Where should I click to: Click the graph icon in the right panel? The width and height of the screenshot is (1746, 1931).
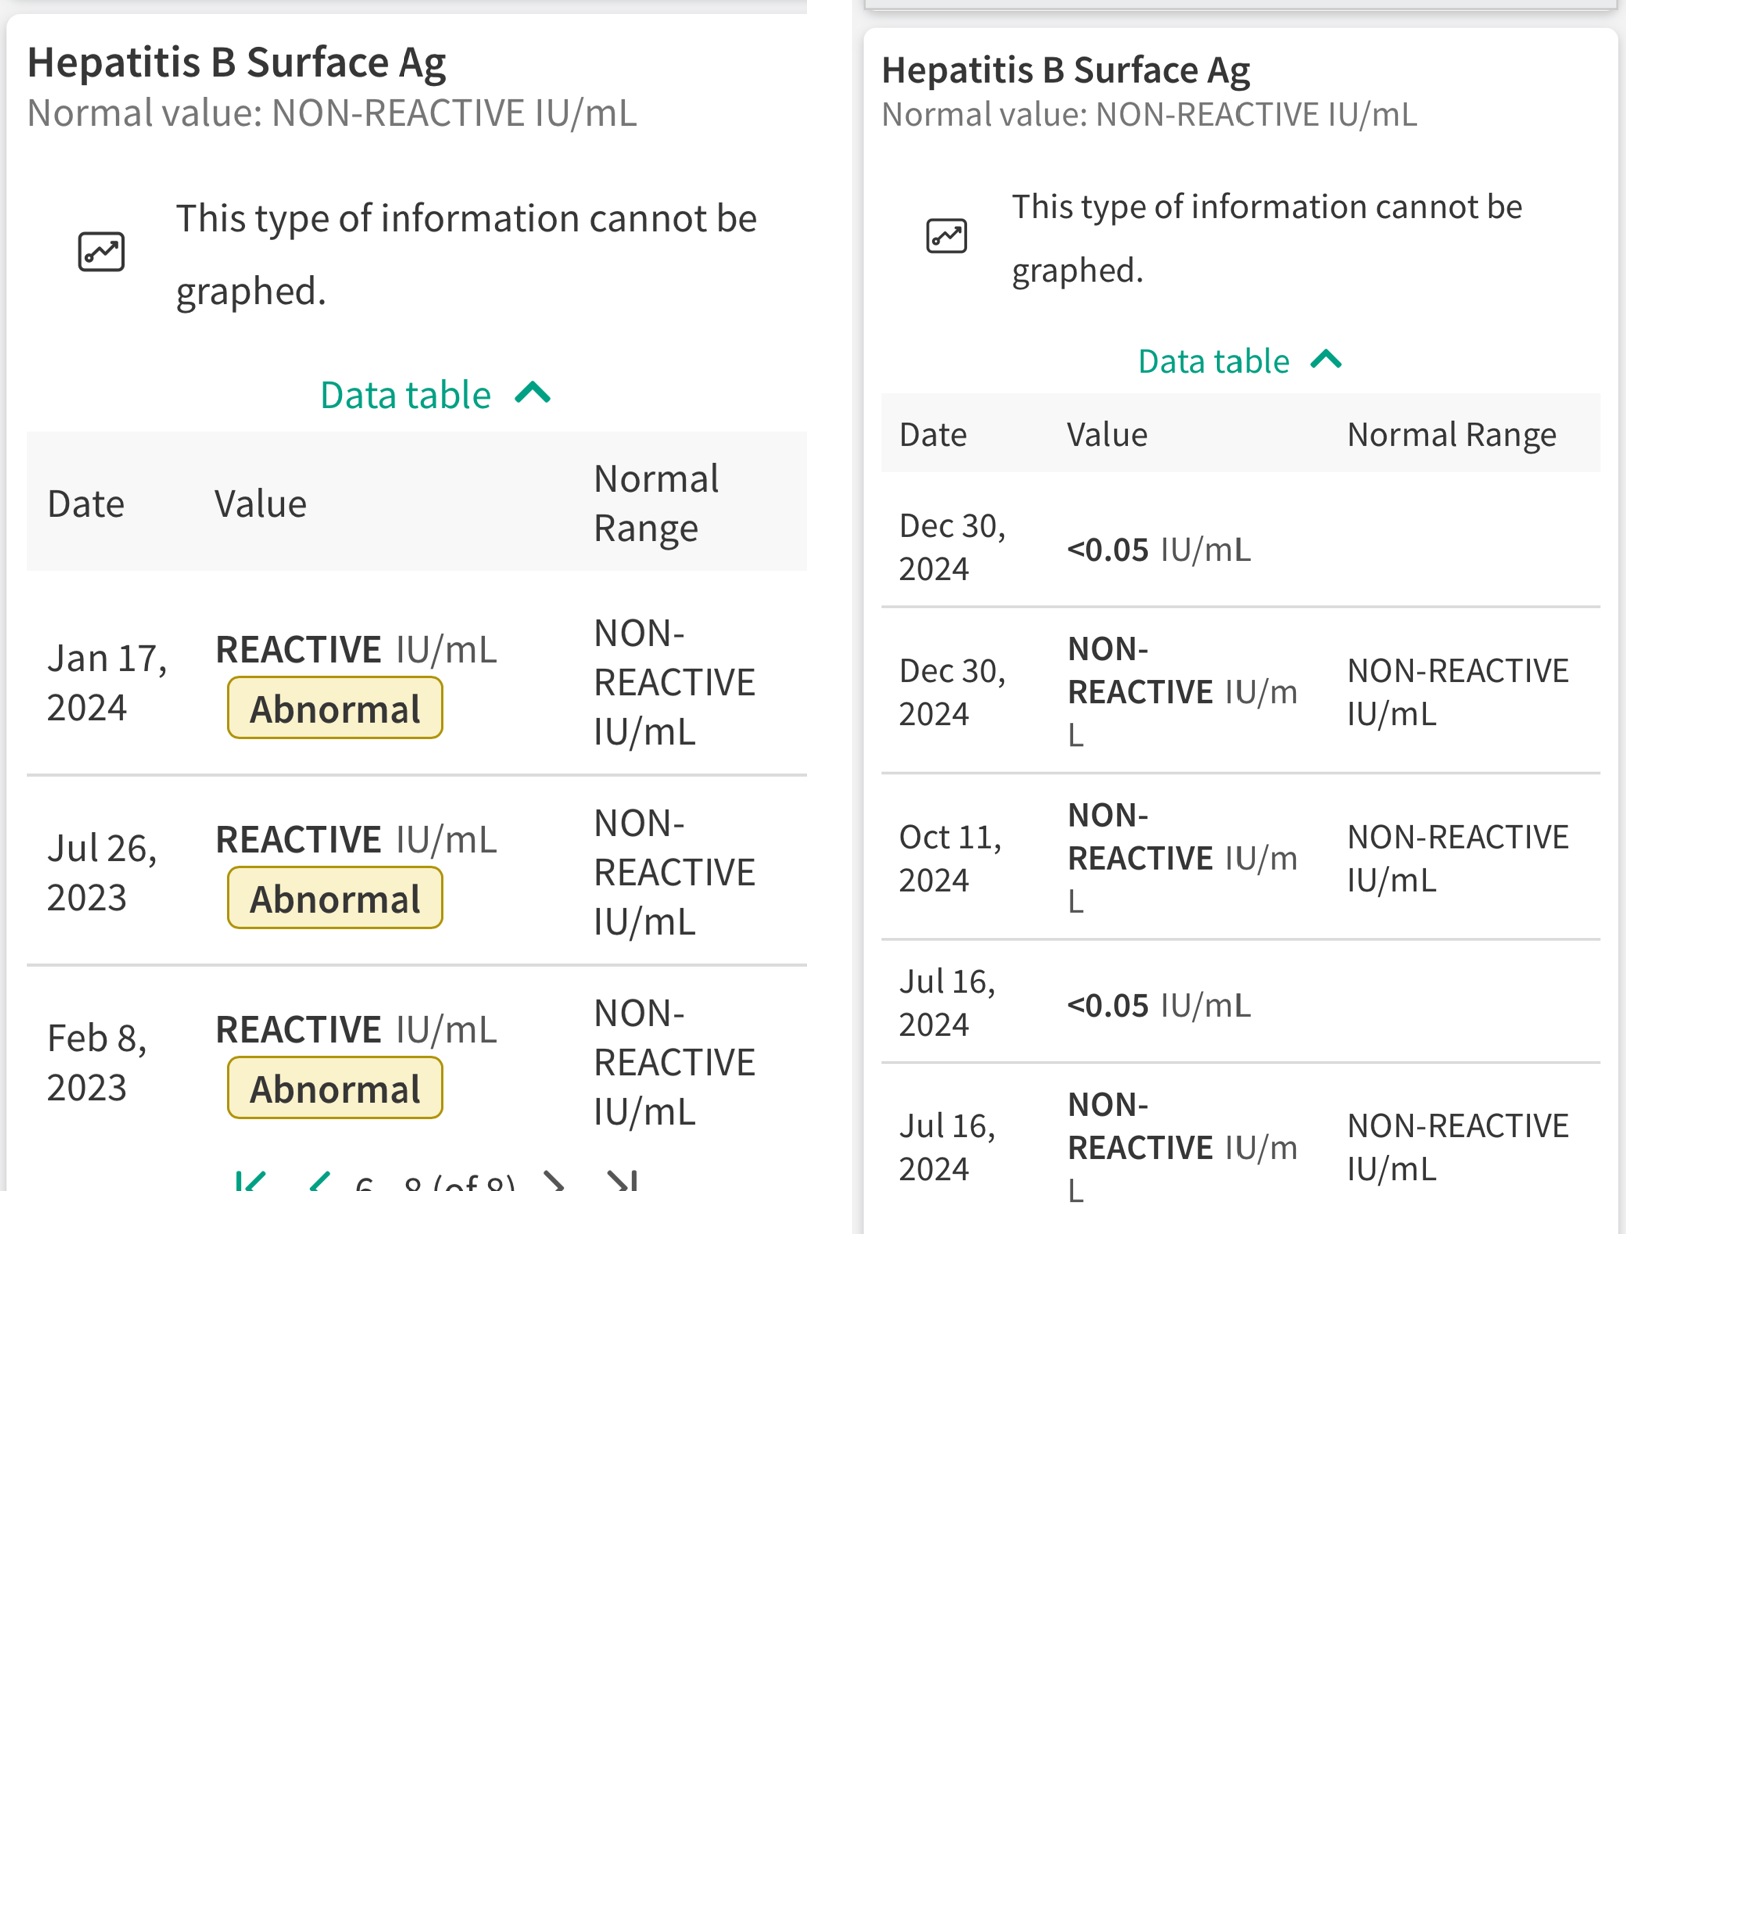[946, 236]
